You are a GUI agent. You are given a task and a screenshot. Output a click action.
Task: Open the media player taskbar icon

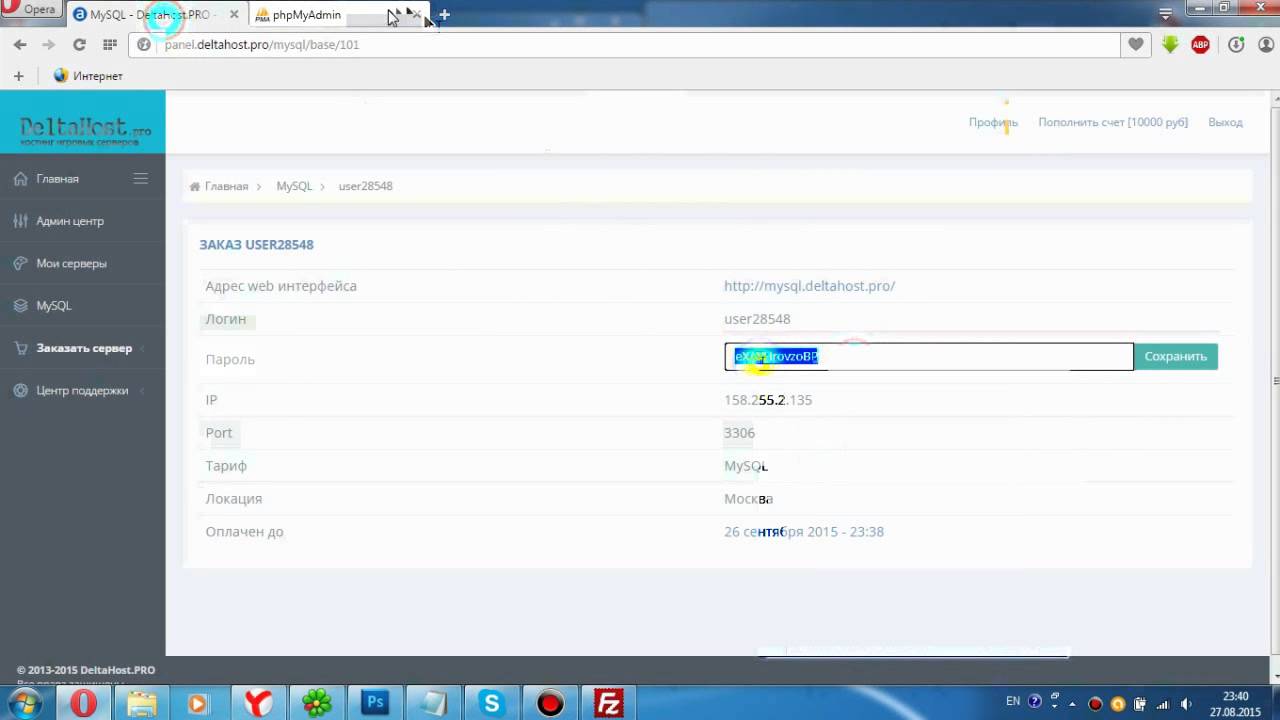coord(197,704)
